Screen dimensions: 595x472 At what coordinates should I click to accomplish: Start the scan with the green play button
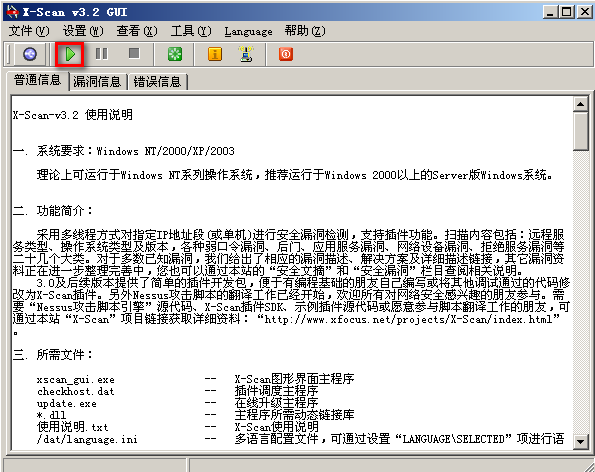pyautogui.click(x=70, y=54)
